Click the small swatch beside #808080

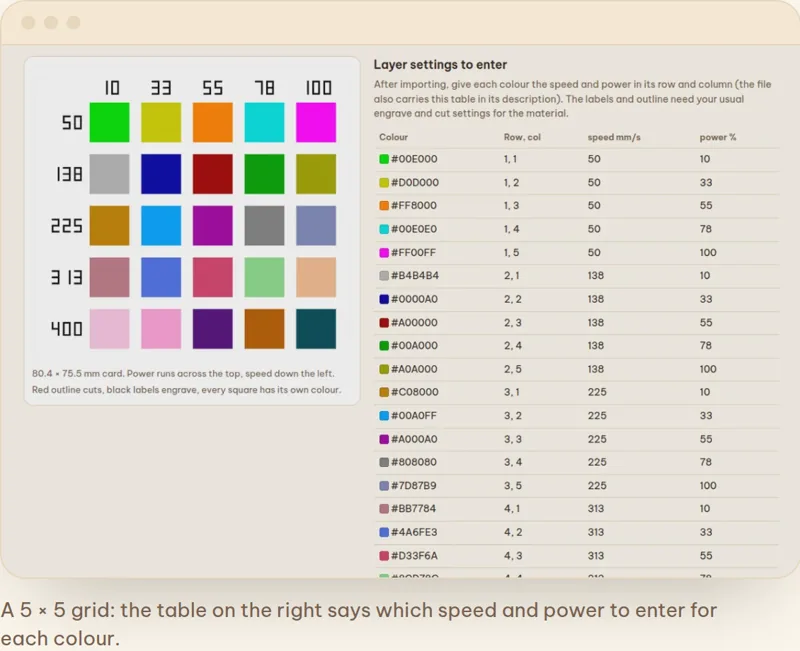(x=384, y=462)
